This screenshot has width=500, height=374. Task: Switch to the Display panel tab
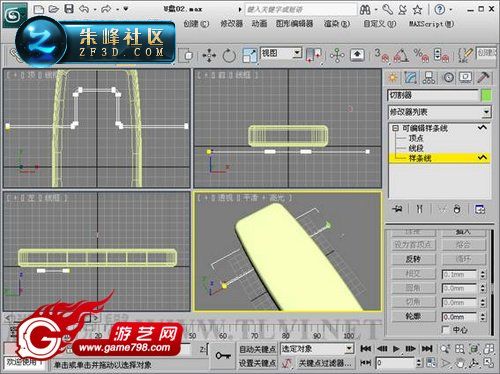pos(466,78)
